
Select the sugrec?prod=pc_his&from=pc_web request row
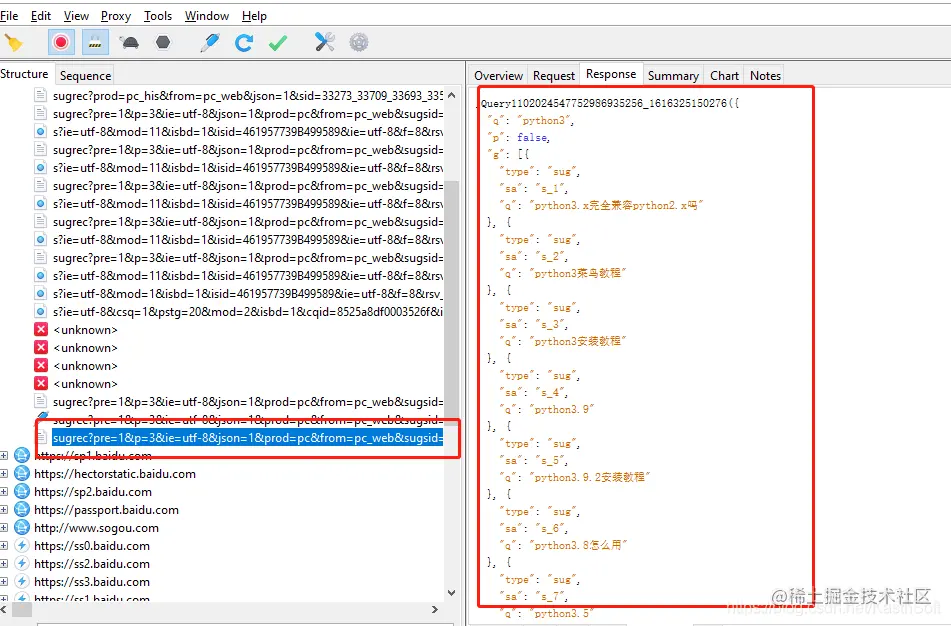[247, 96]
